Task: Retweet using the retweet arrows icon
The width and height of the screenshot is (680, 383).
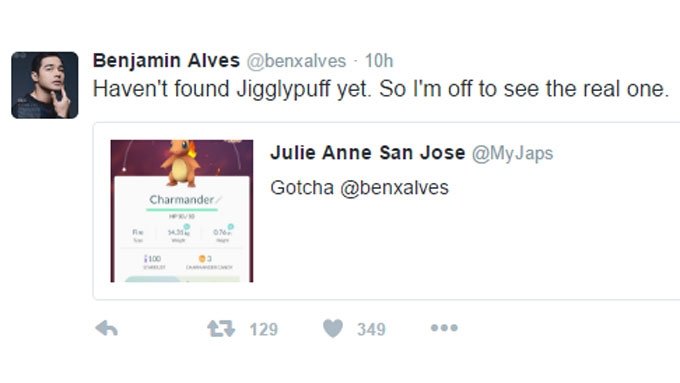Action: [x=221, y=328]
